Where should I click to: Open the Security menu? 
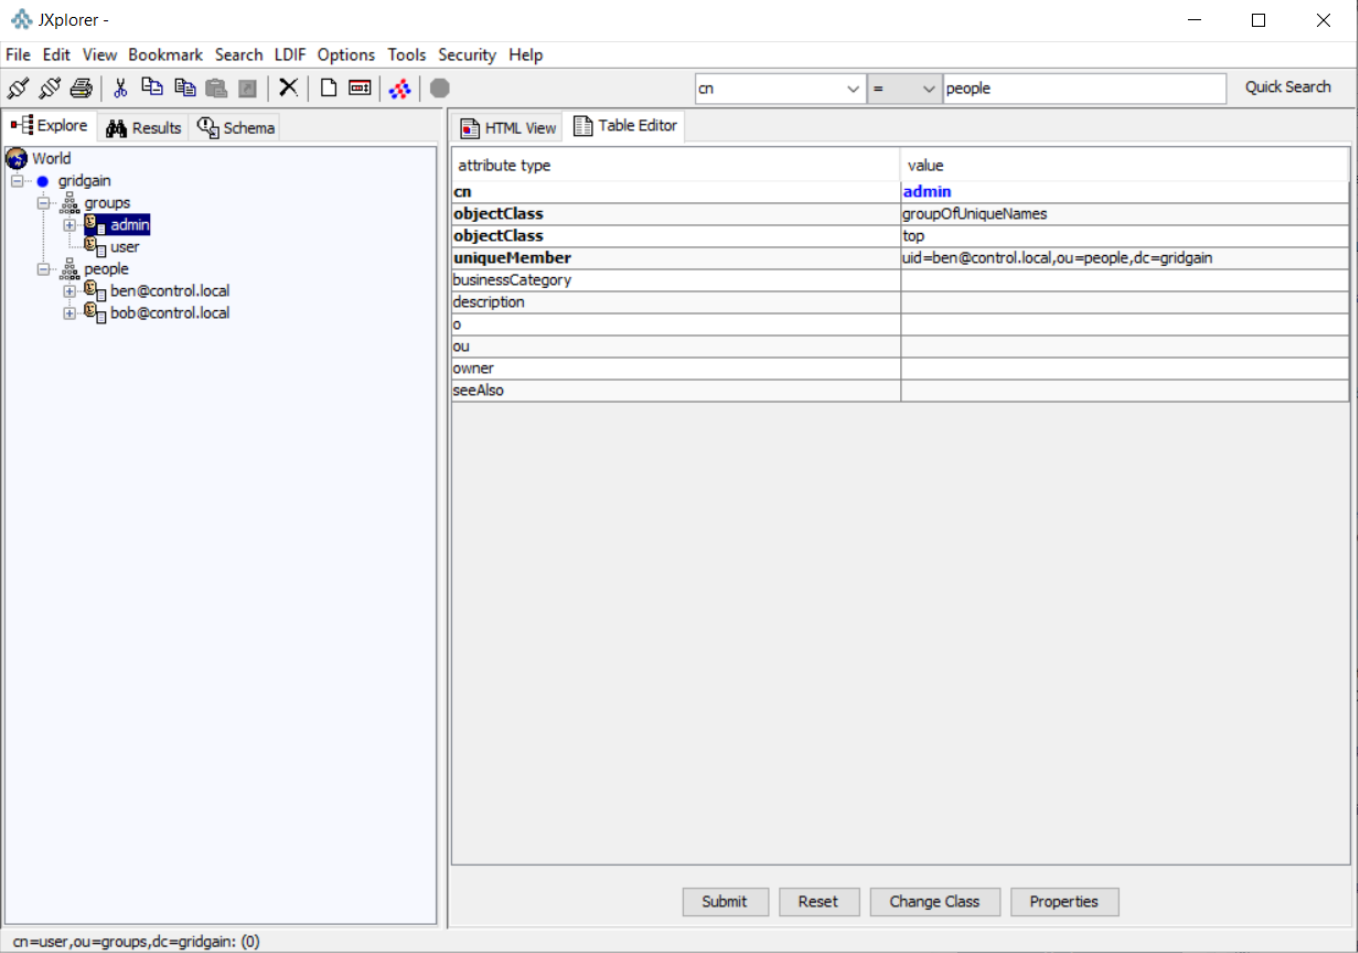(467, 55)
